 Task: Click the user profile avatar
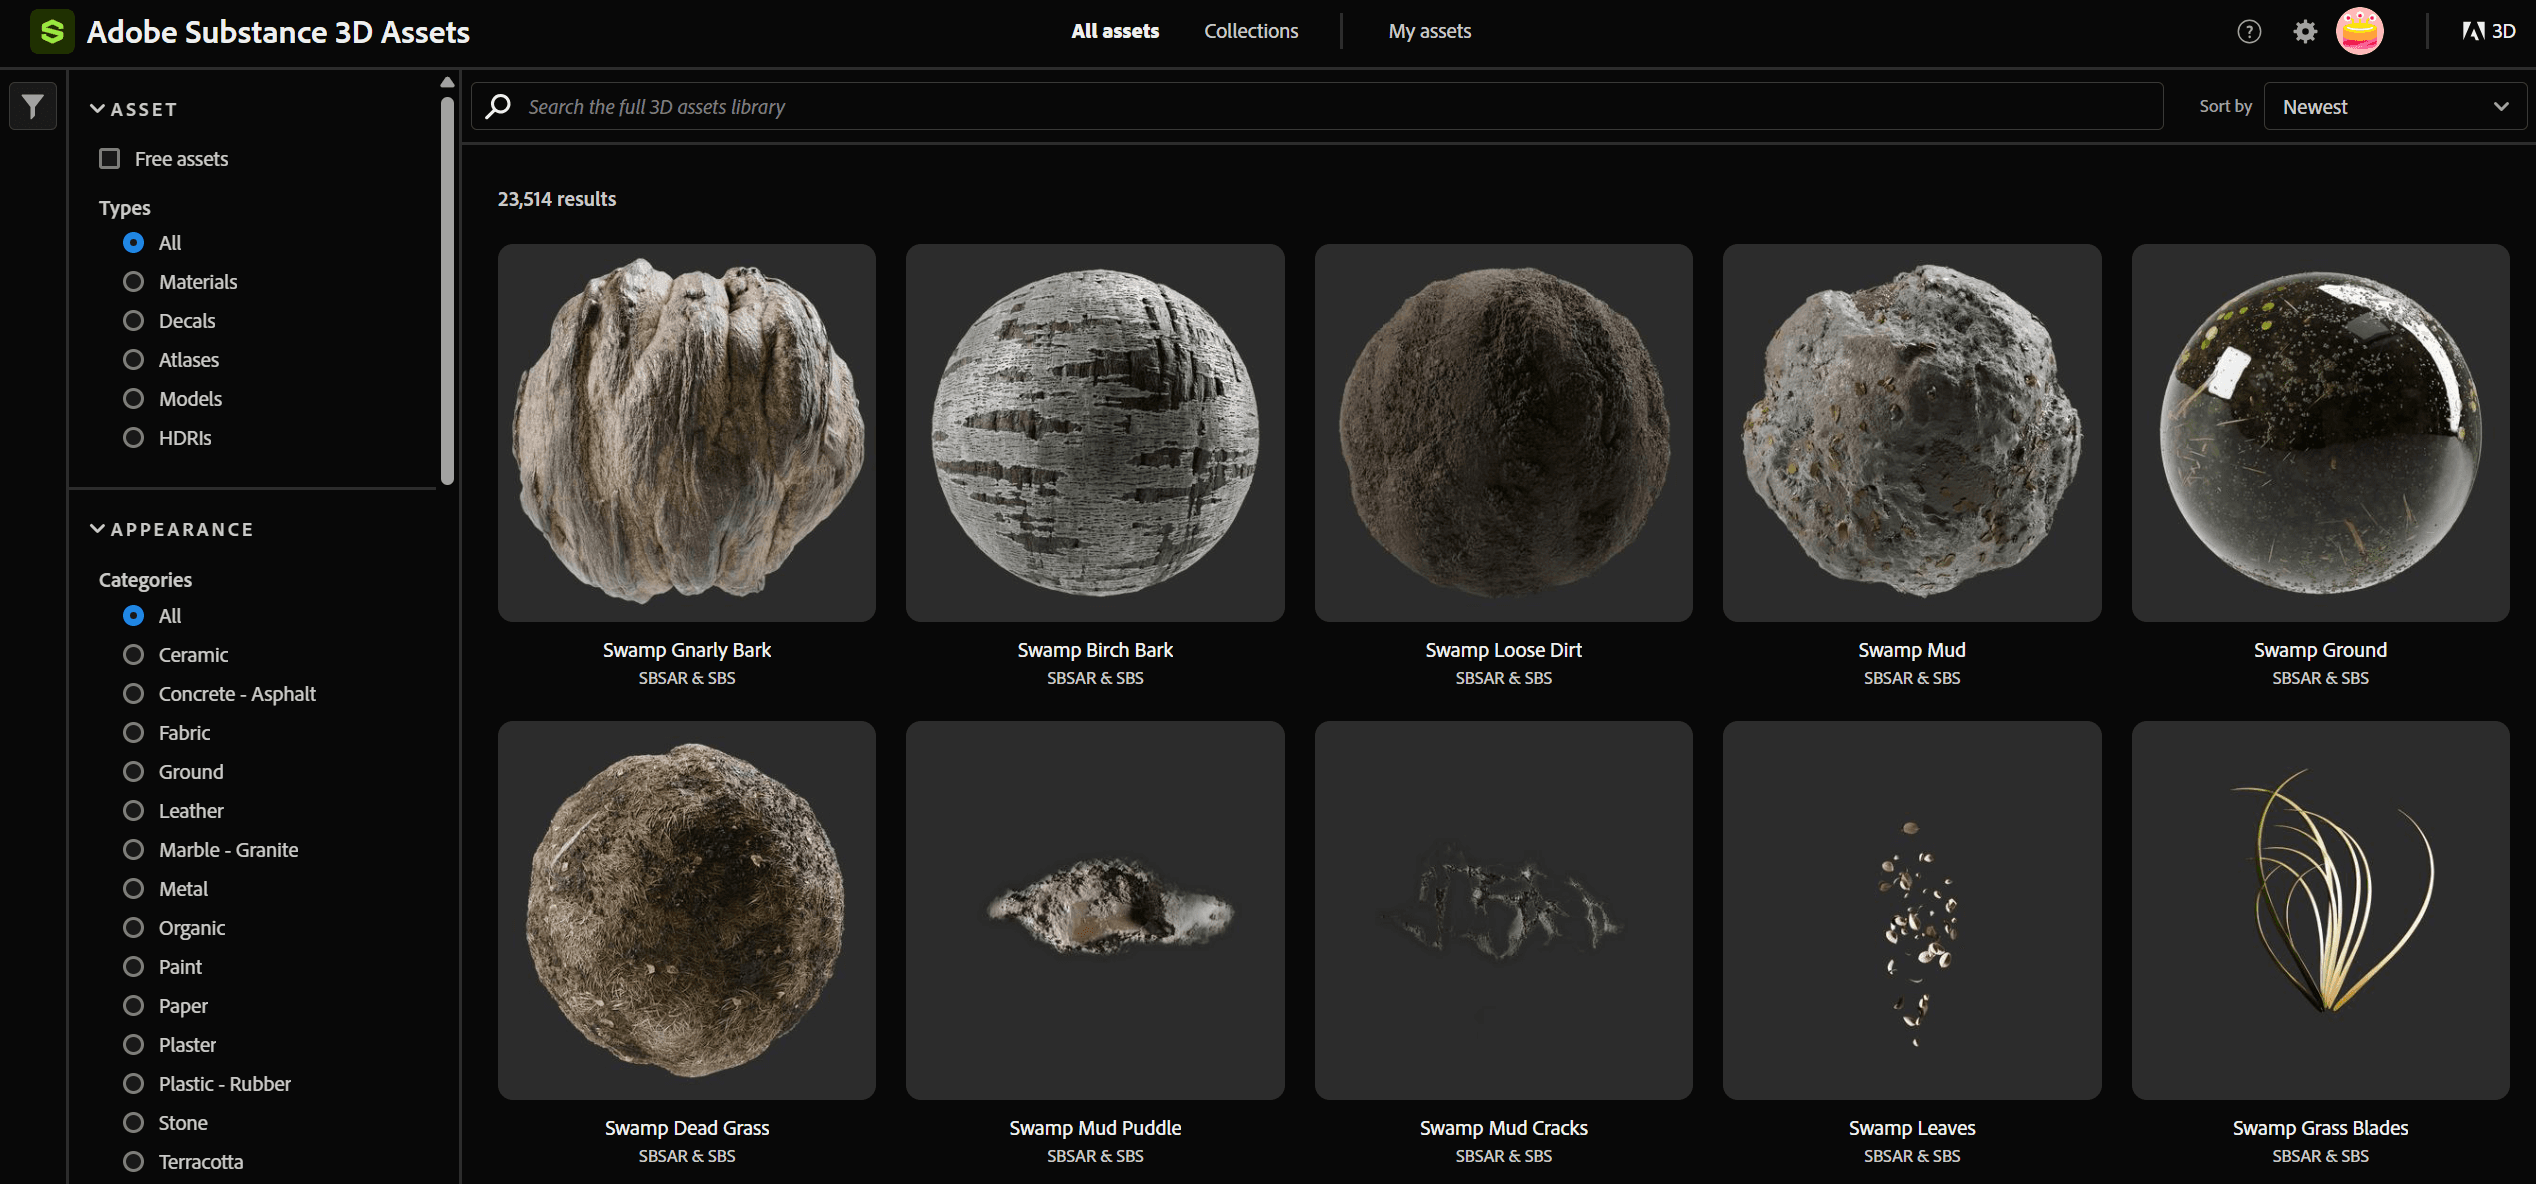click(x=2360, y=31)
